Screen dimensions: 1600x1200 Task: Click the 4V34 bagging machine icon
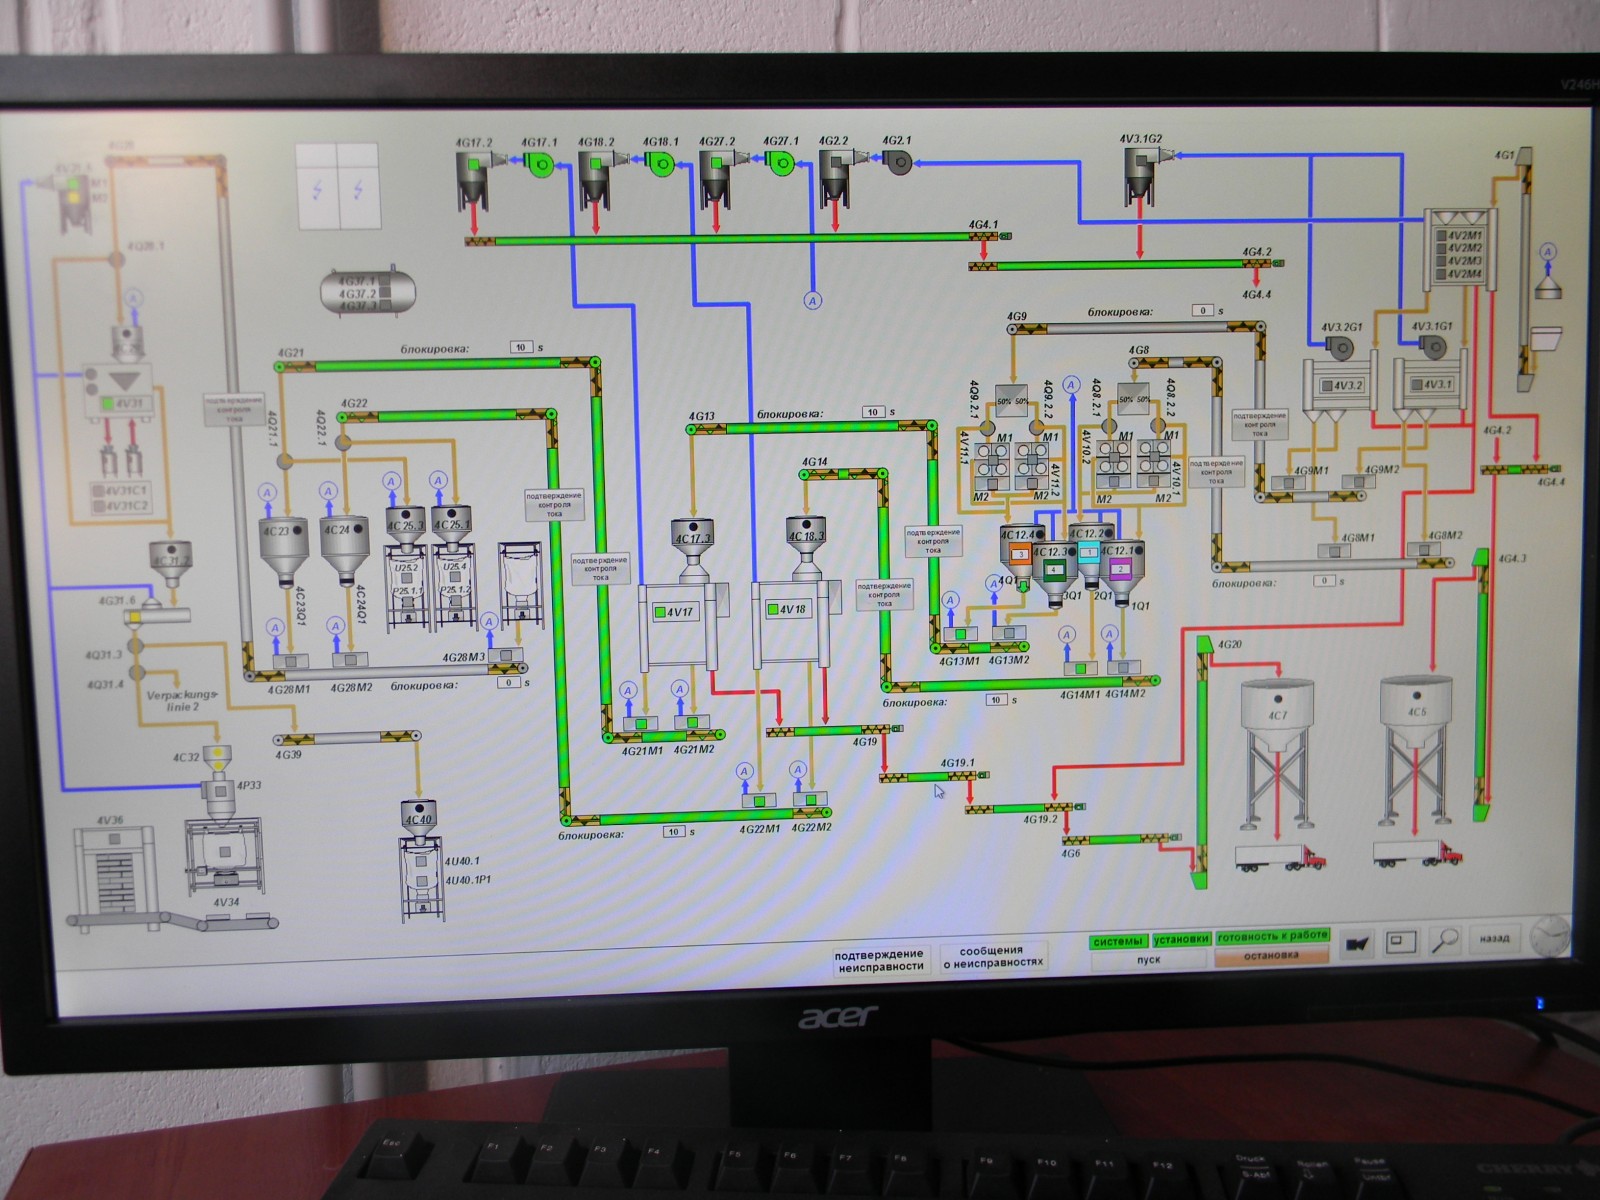(x=227, y=858)
